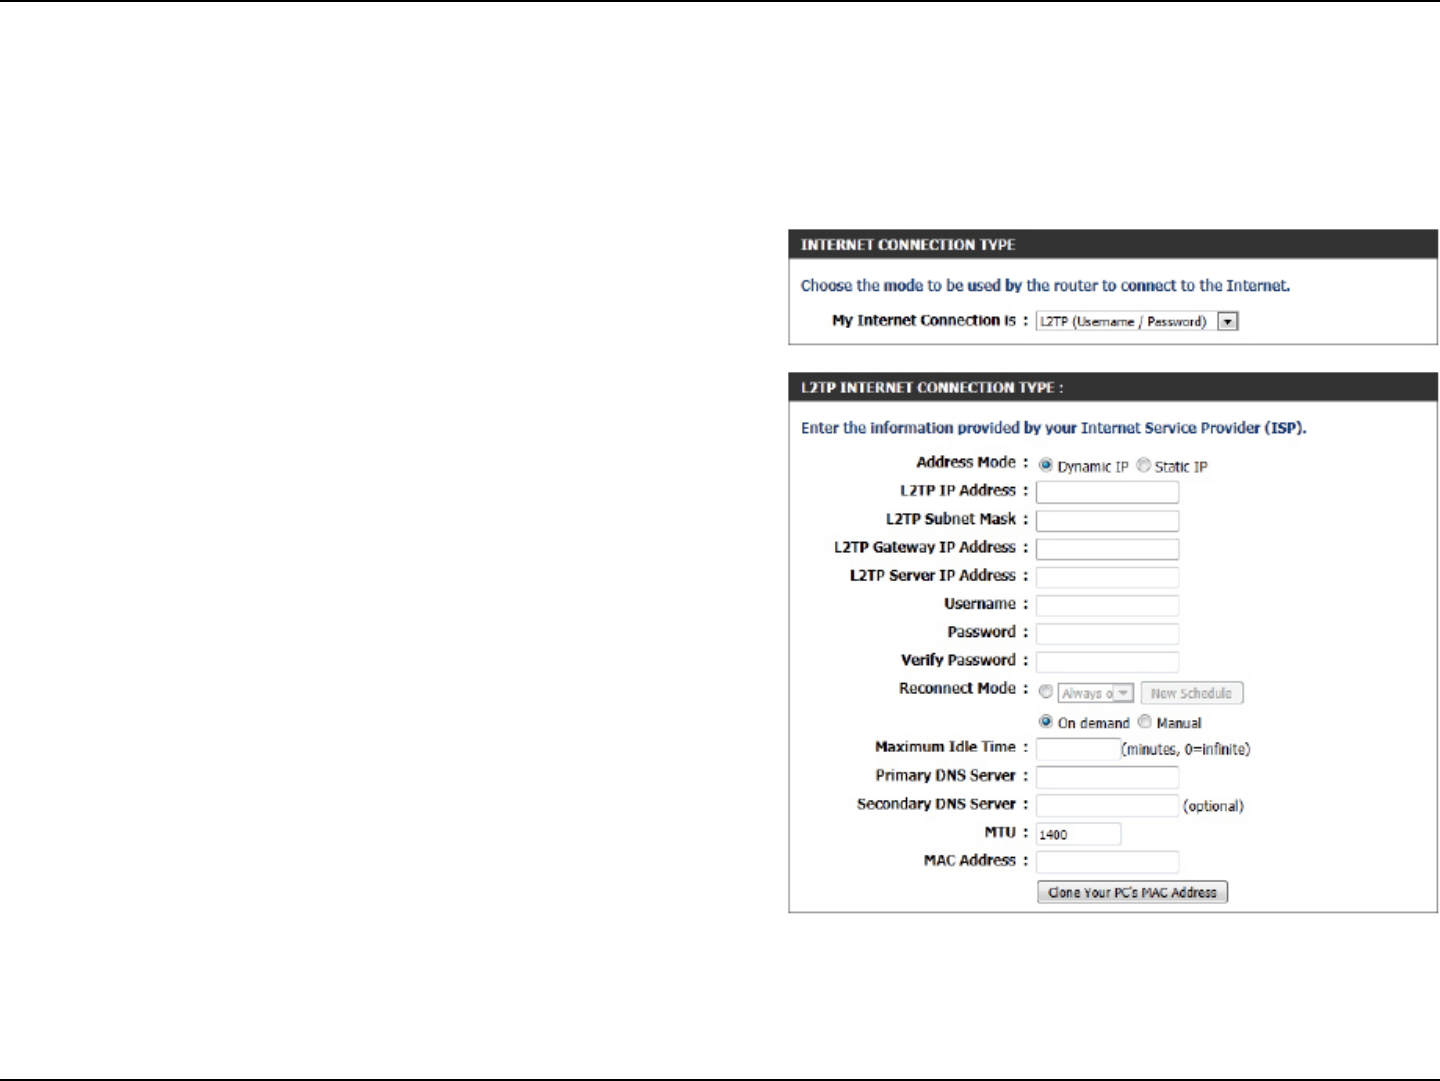Image resolution: width=1440 pixels, height=1081 pixels.
Task: Select the Dynamic IP address mode
Action: coord(1046,465)
